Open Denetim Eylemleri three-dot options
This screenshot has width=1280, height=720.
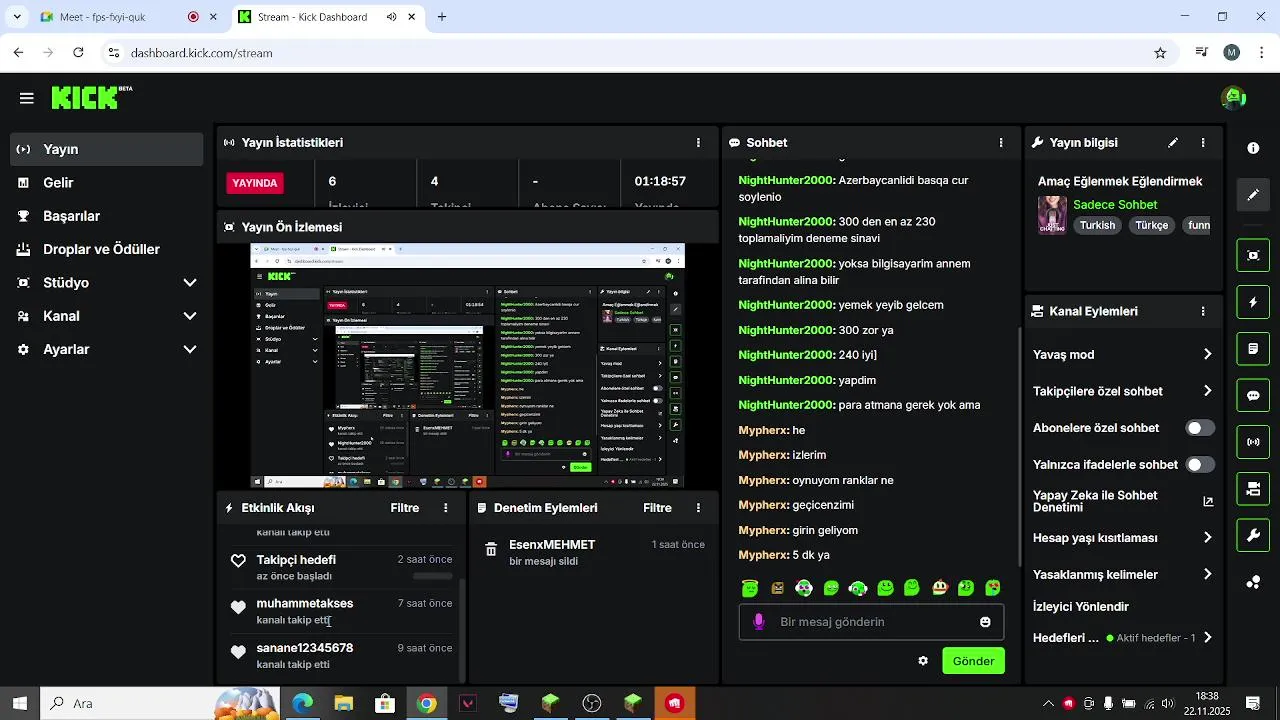coord(698,508)
